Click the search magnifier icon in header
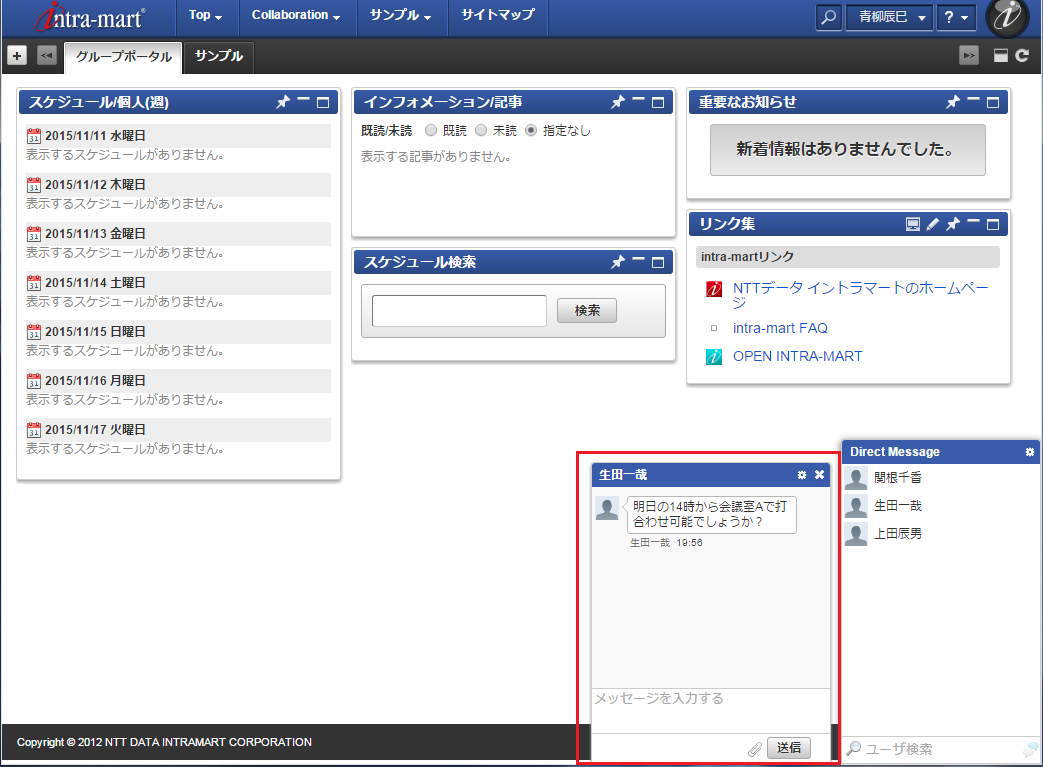 coord(828,17)
